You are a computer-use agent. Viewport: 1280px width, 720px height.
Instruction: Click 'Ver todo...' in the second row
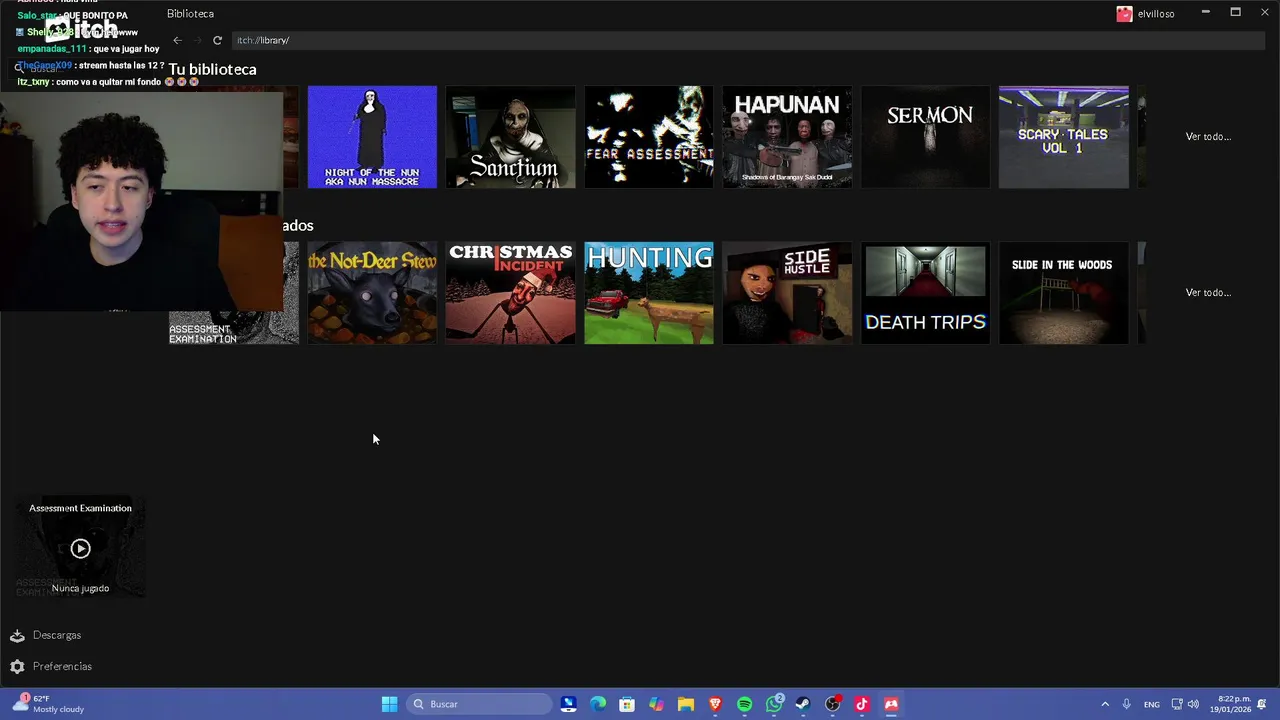pos(1208,293)
